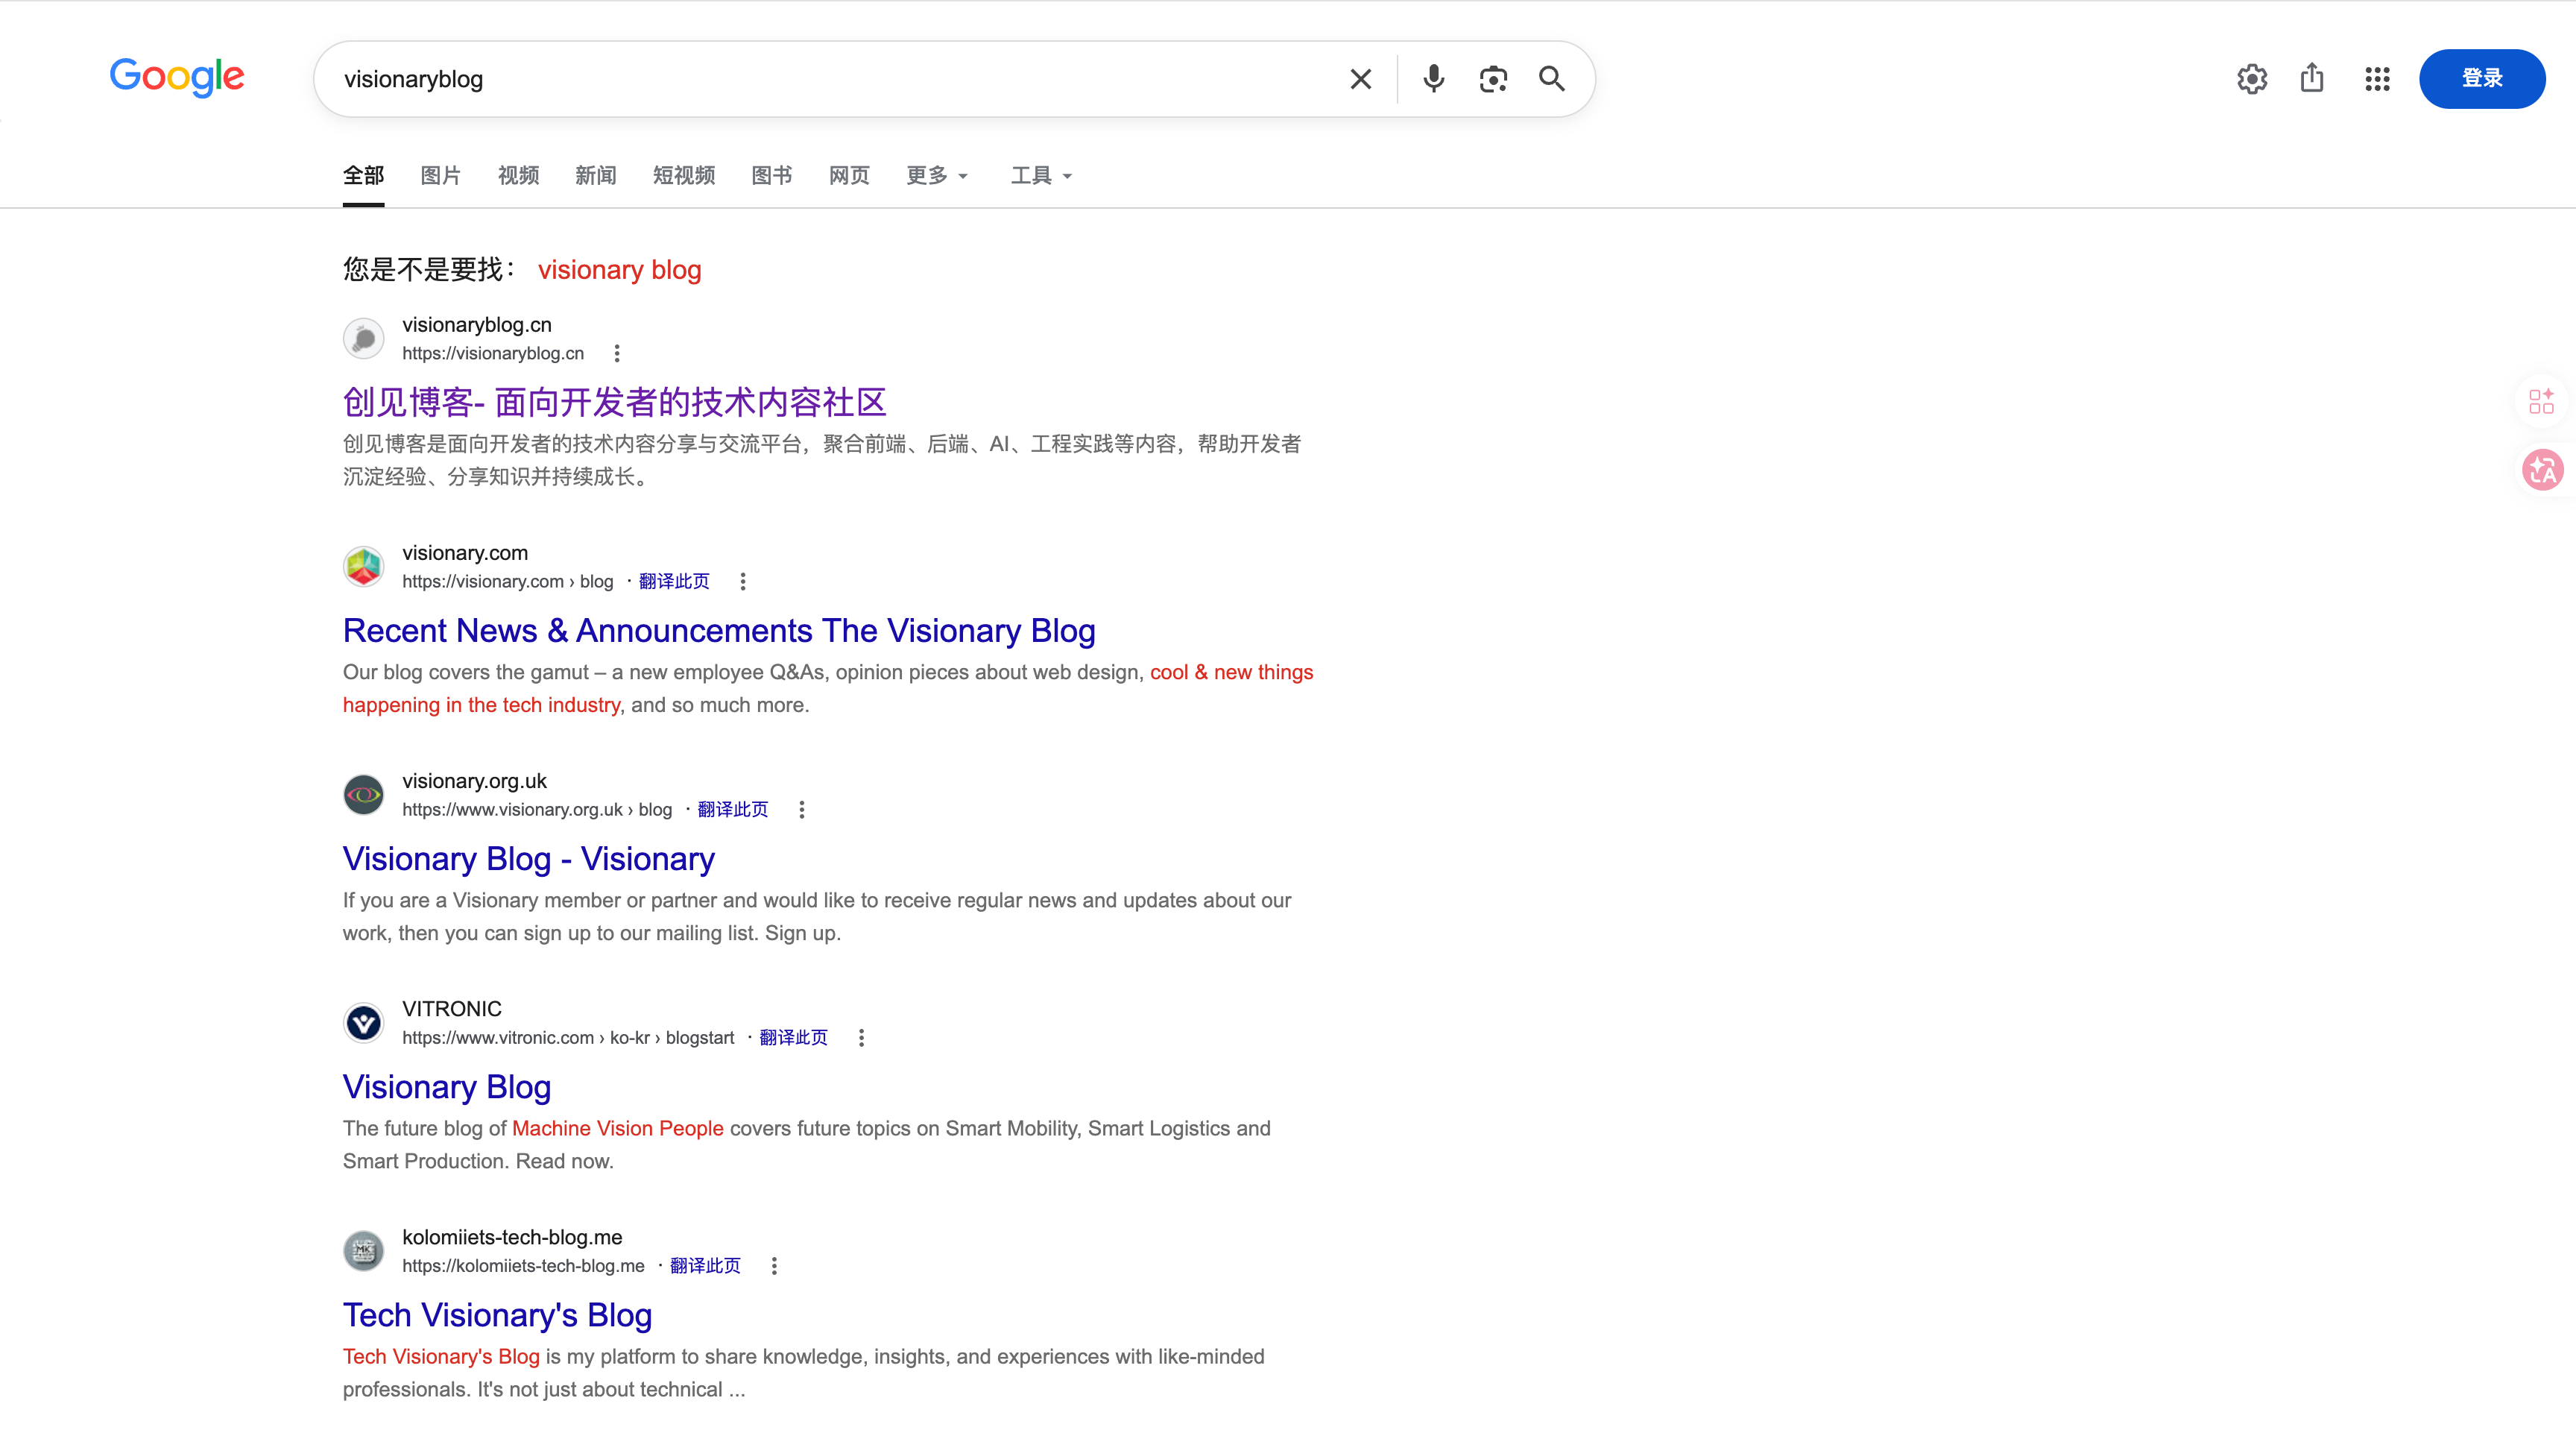
Task: Open more options for the VITRONIC result
Action: click(x=862, y=1038)
